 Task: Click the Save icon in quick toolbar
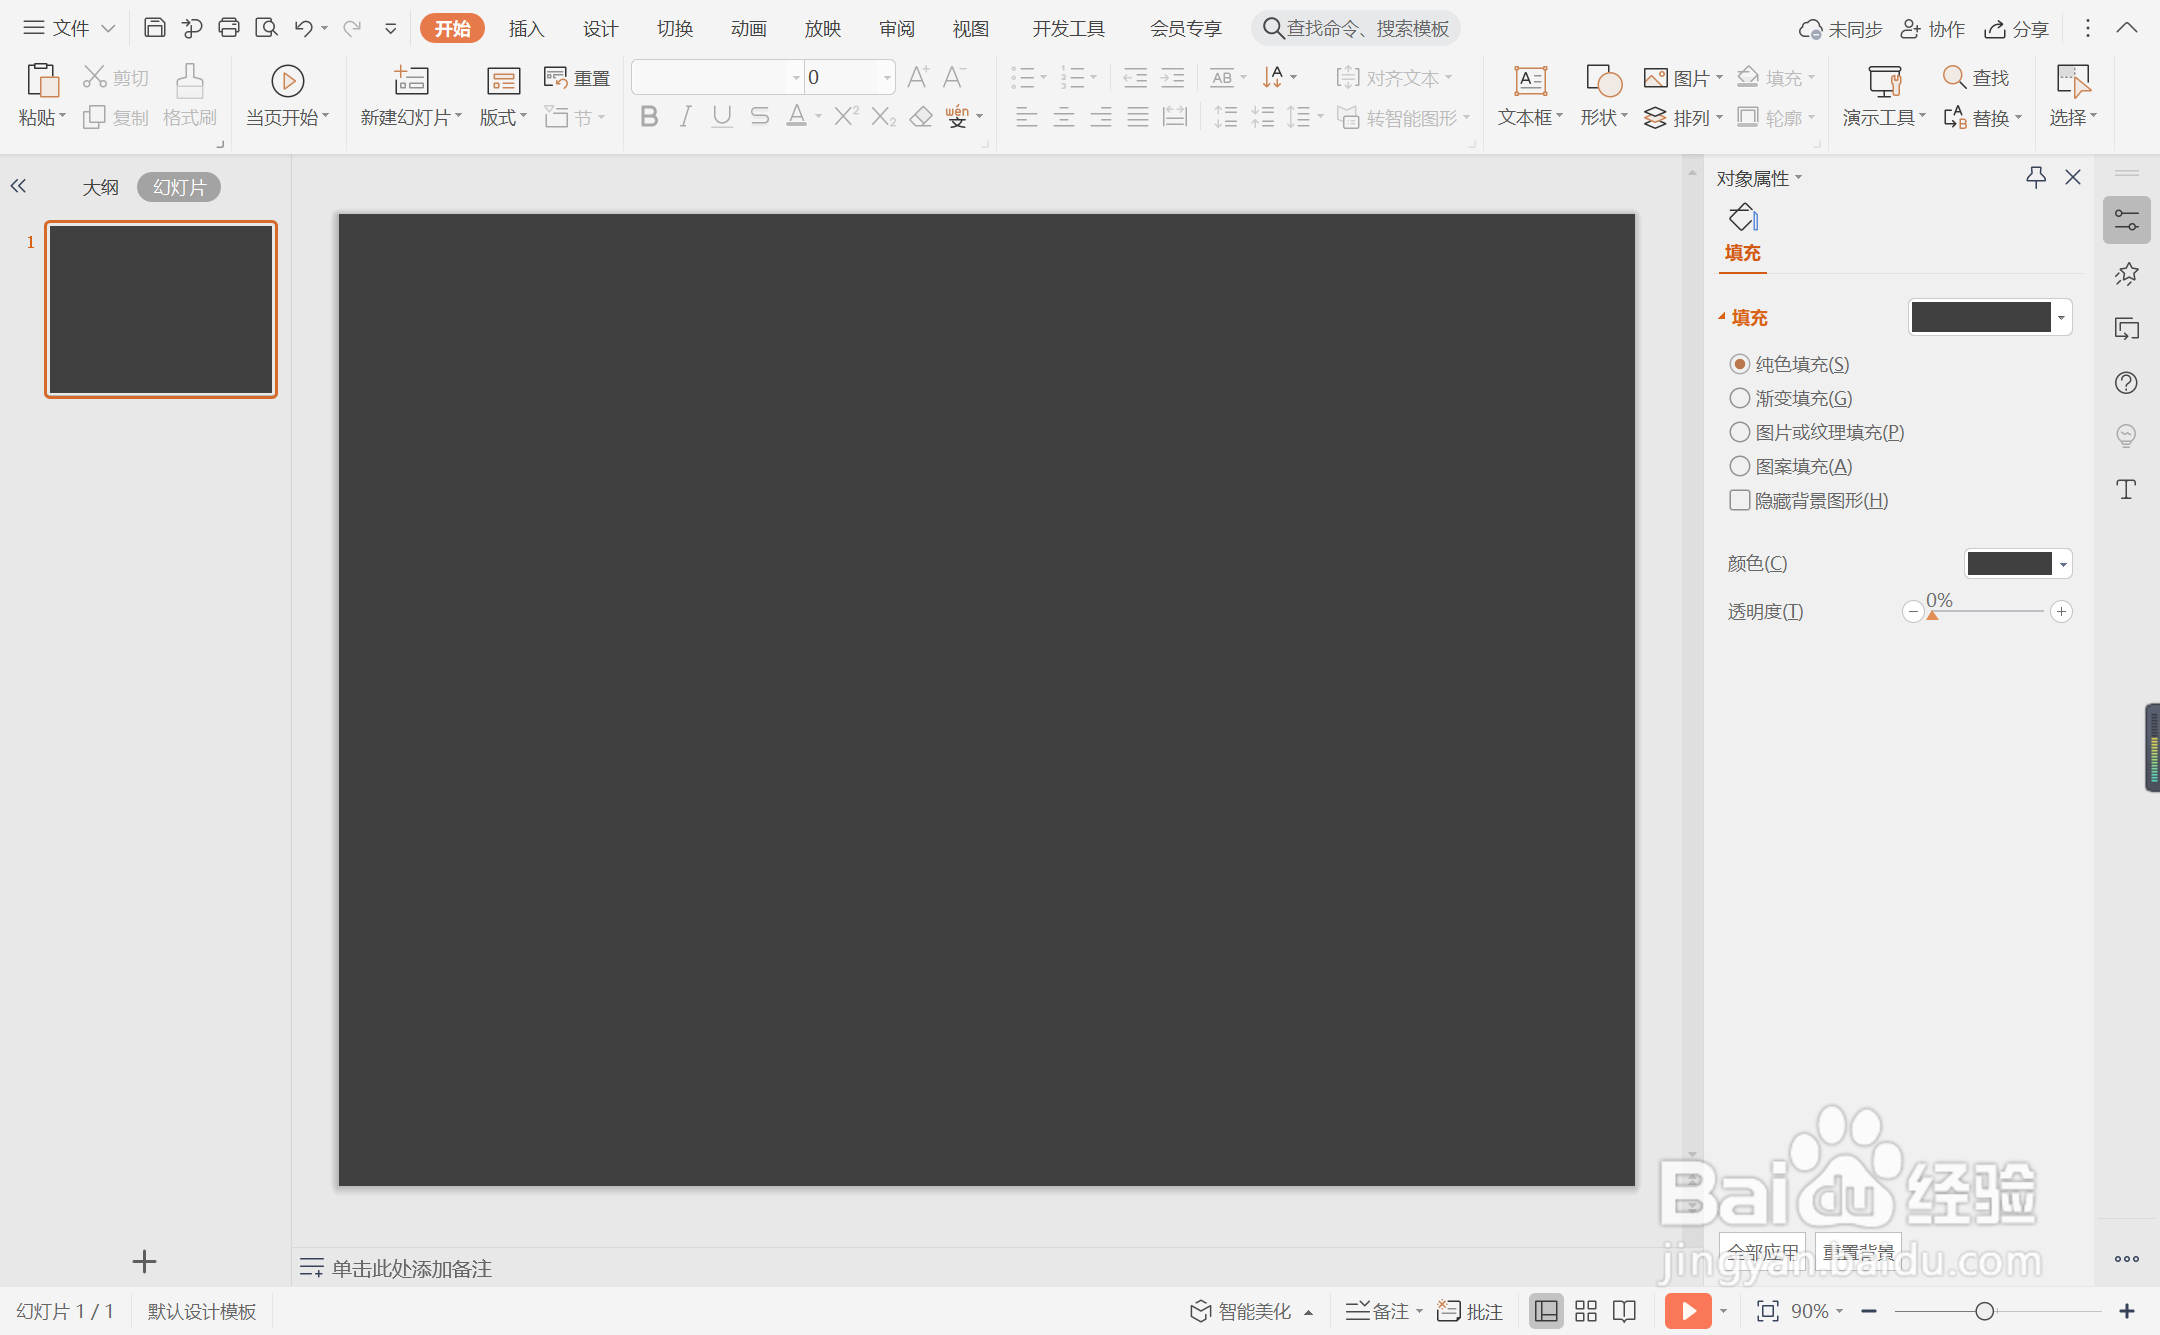tap(154, 28)
